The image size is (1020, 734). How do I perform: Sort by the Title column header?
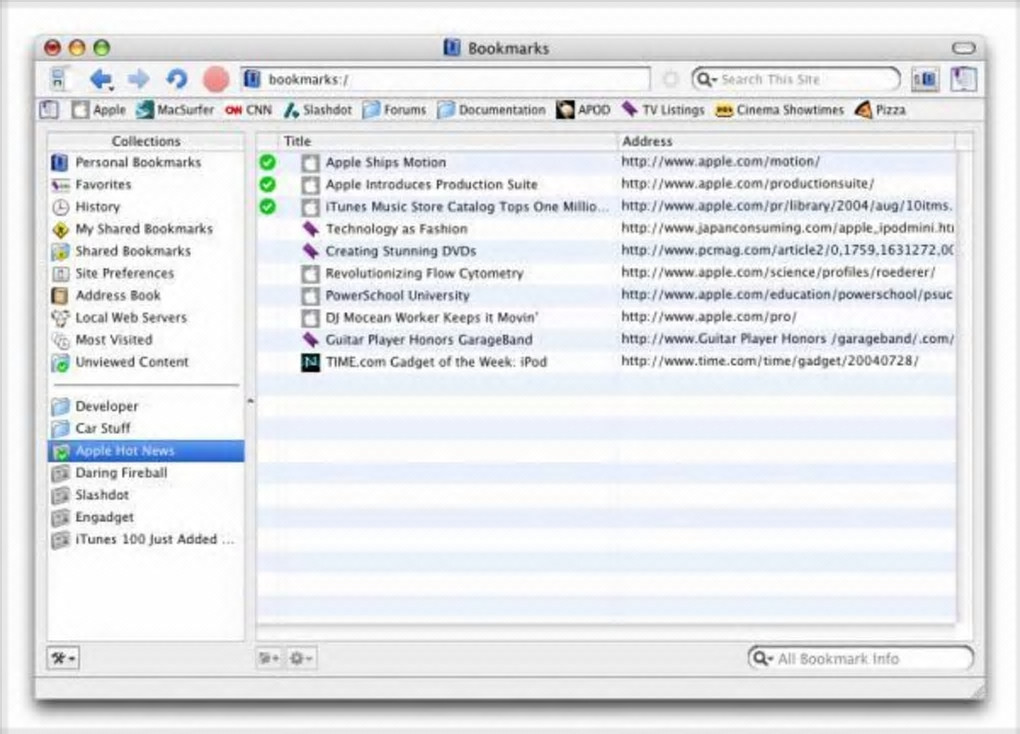click(x=448, y=141)
